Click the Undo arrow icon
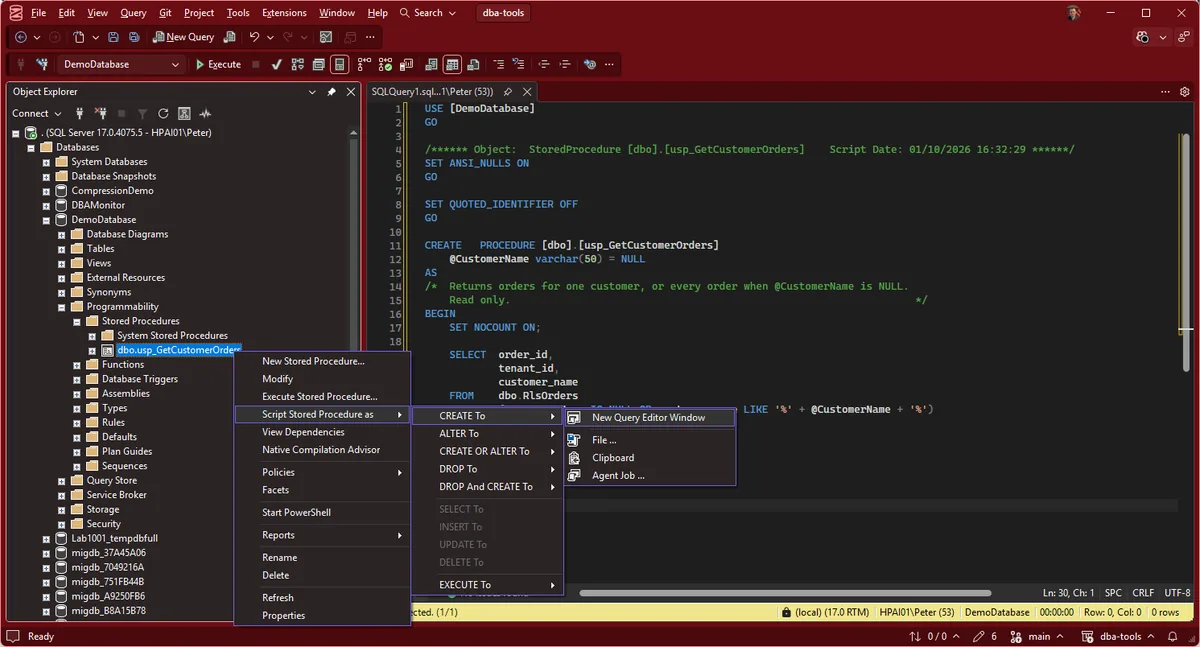 tap(254, 37)
